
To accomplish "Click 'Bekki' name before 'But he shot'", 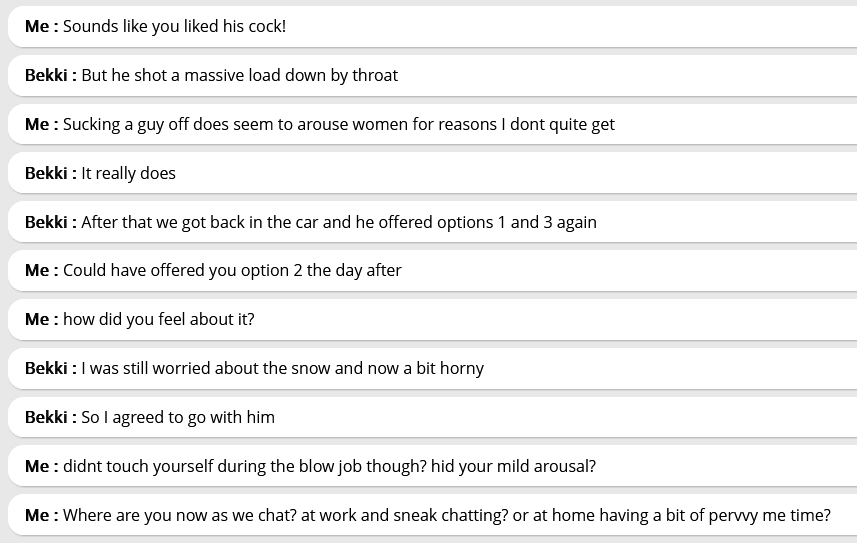I will [46, 75].
